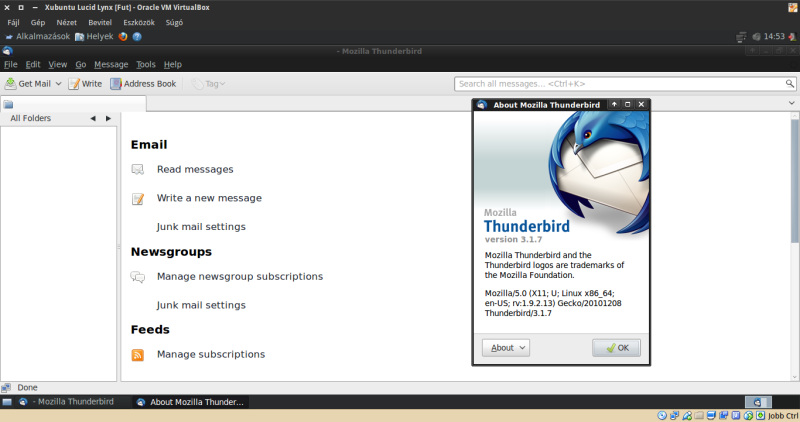Image resolution: width=800 pixels, height=422 pixels.
Task: Open Junk mail settings under Email
Action: tap(201, 227)
